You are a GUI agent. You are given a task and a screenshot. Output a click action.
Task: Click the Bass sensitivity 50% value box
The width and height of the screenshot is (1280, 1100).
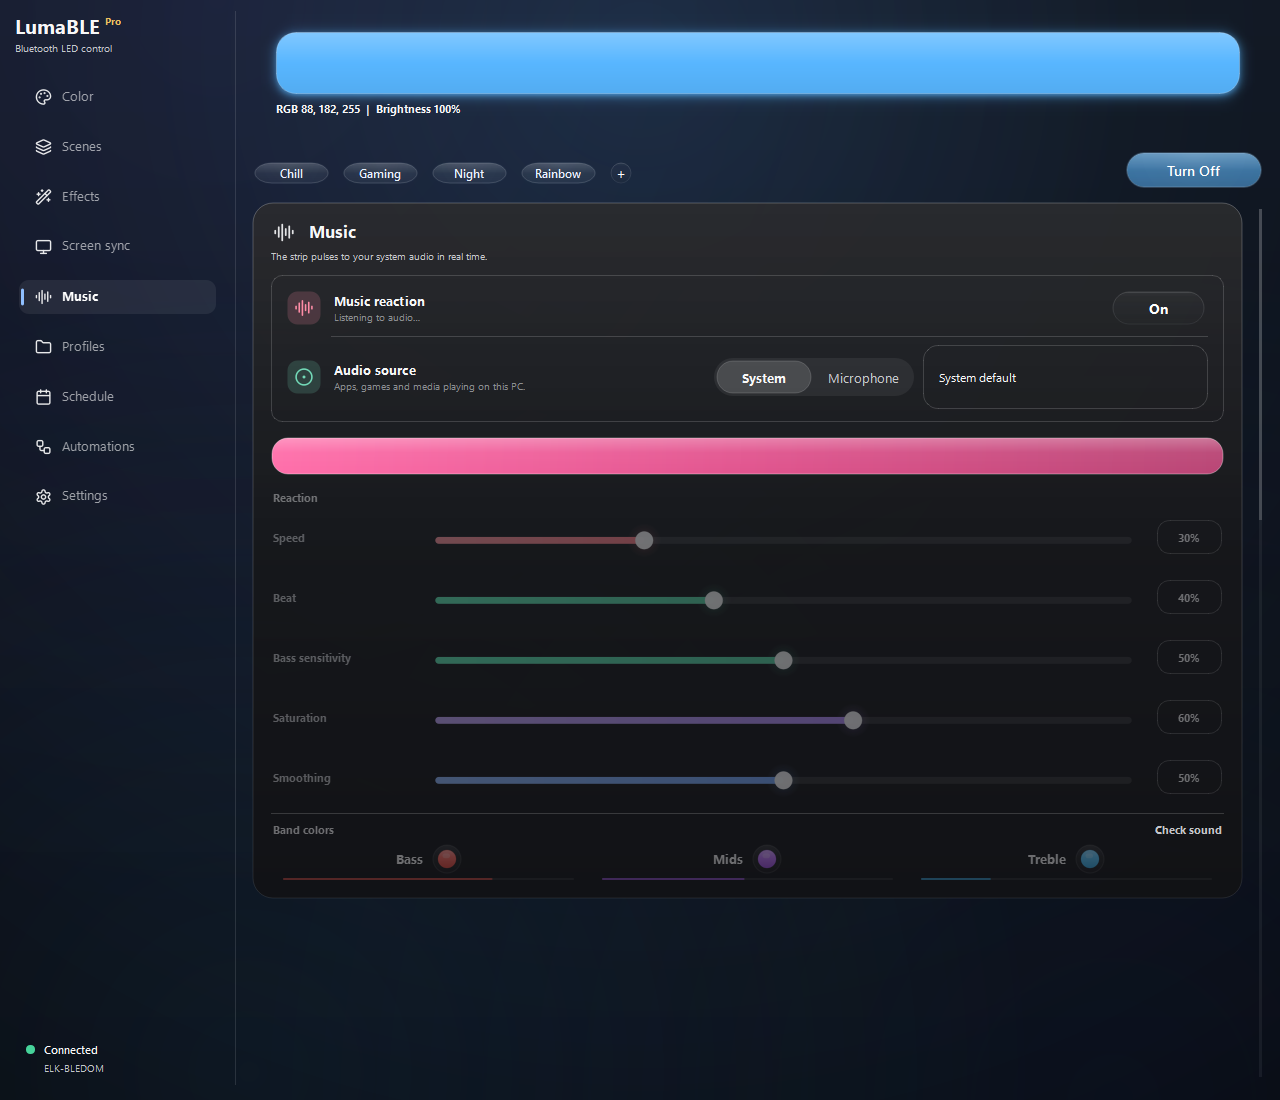click(1189, 658)
